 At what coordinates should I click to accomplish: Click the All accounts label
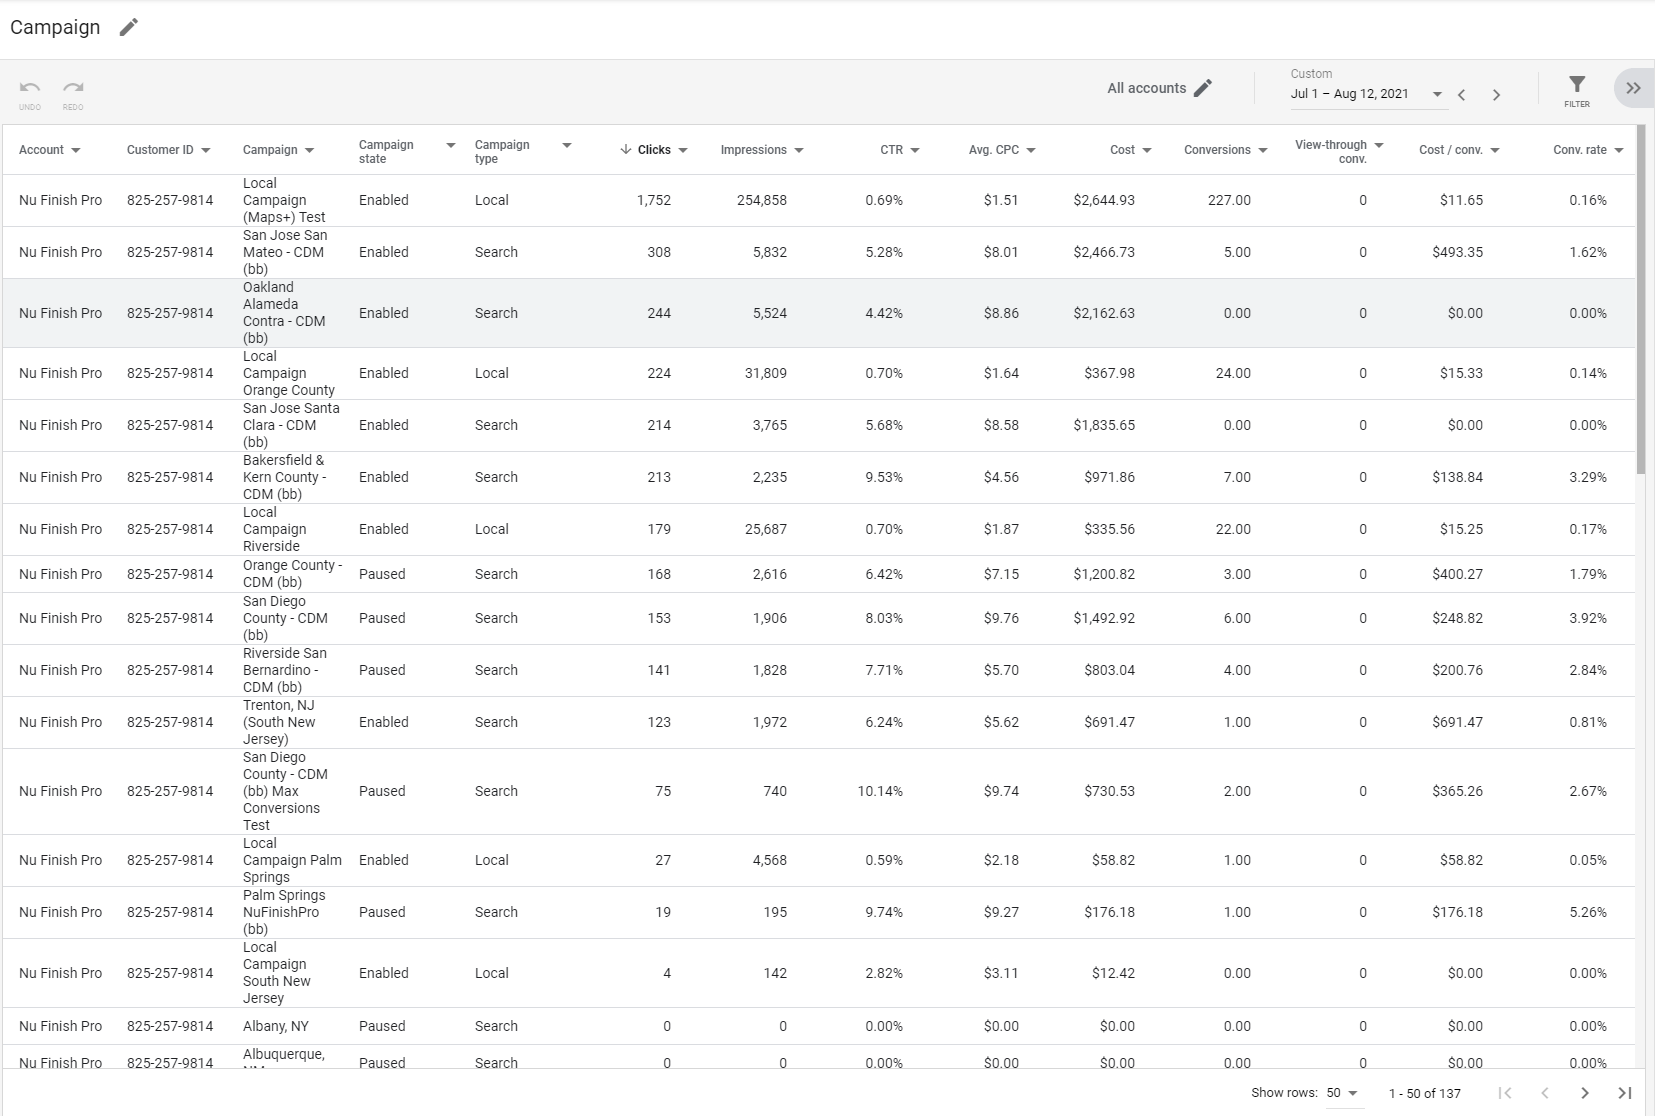click(1146, 88)
